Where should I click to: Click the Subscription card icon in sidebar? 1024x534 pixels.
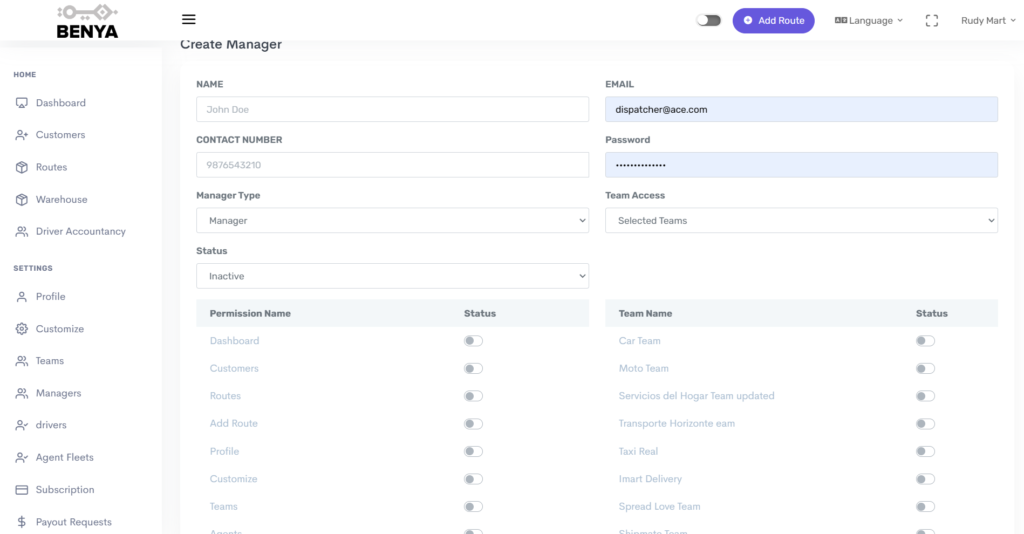(22, 490)
